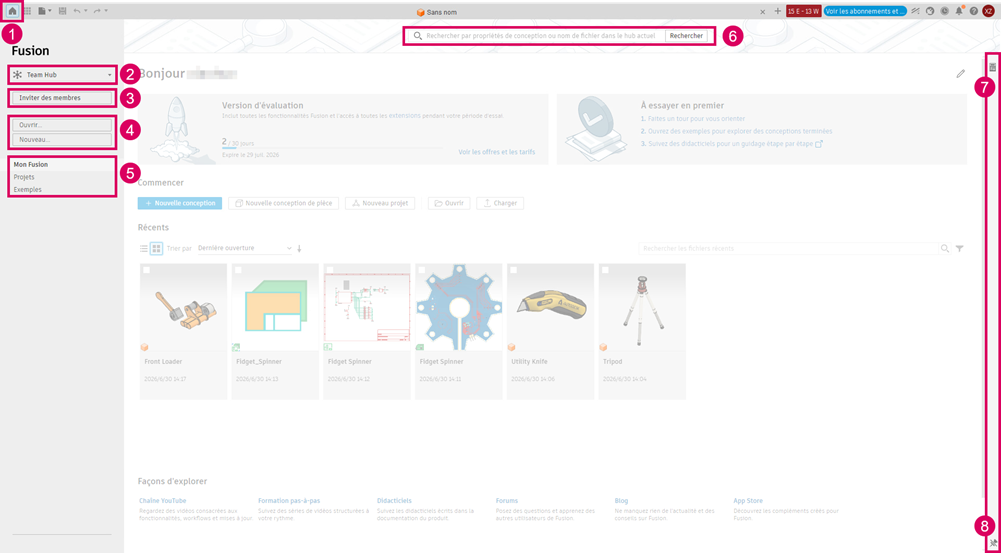Open the extensions link in trial card
This screenshot has height=553, width=1001.
tap(405, 116)
